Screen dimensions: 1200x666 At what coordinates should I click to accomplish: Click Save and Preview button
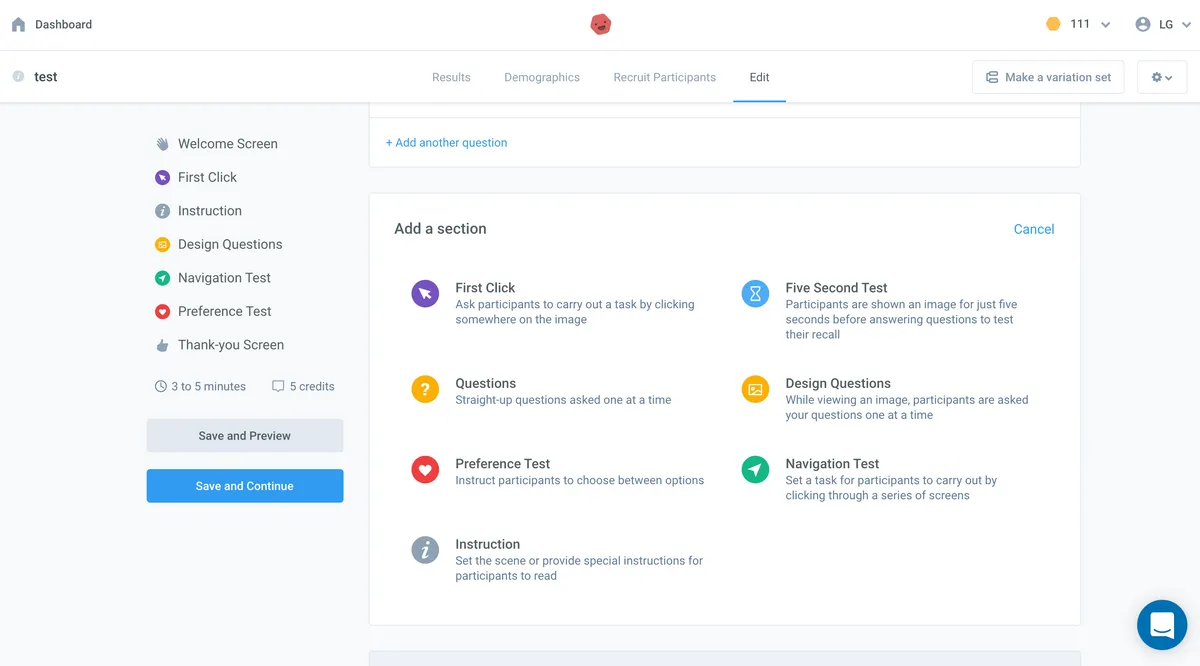pos(245,436)
